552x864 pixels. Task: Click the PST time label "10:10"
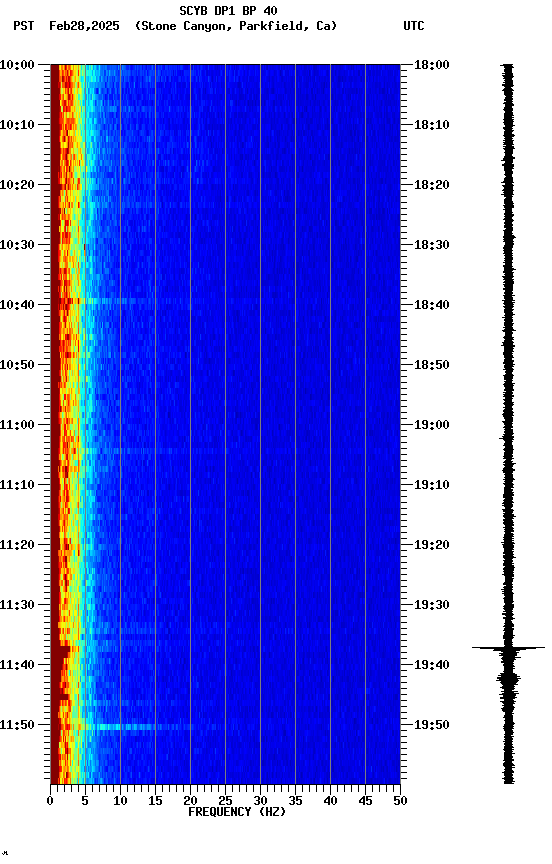17,125
